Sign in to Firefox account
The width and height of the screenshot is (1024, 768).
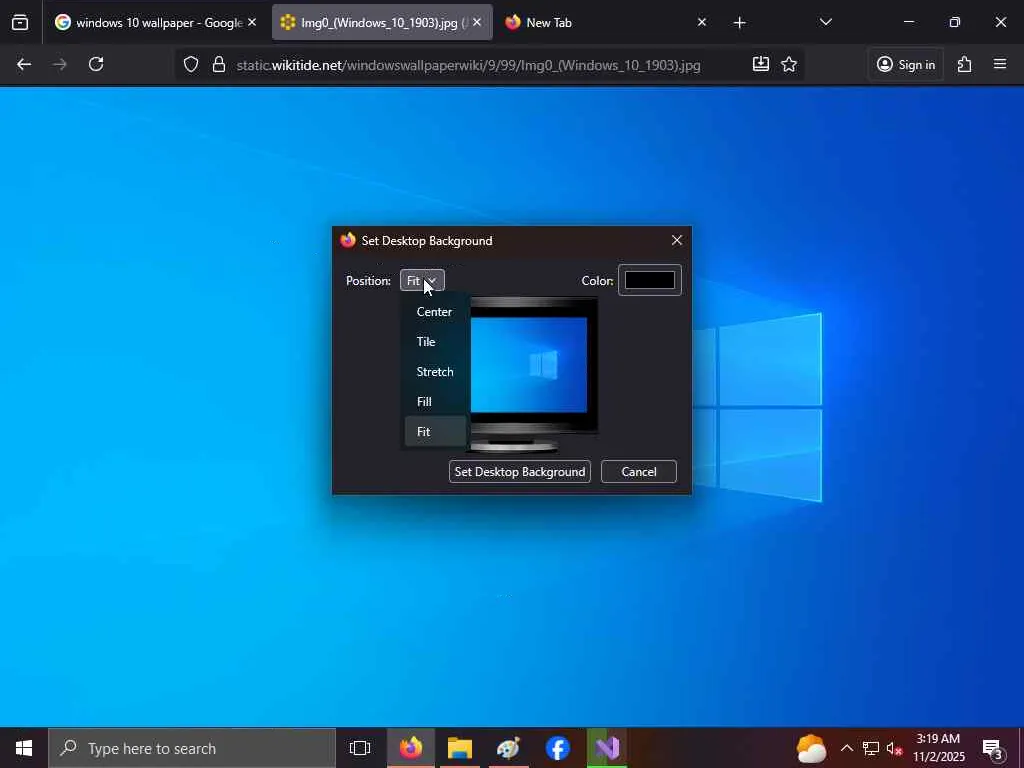point(906,64)
